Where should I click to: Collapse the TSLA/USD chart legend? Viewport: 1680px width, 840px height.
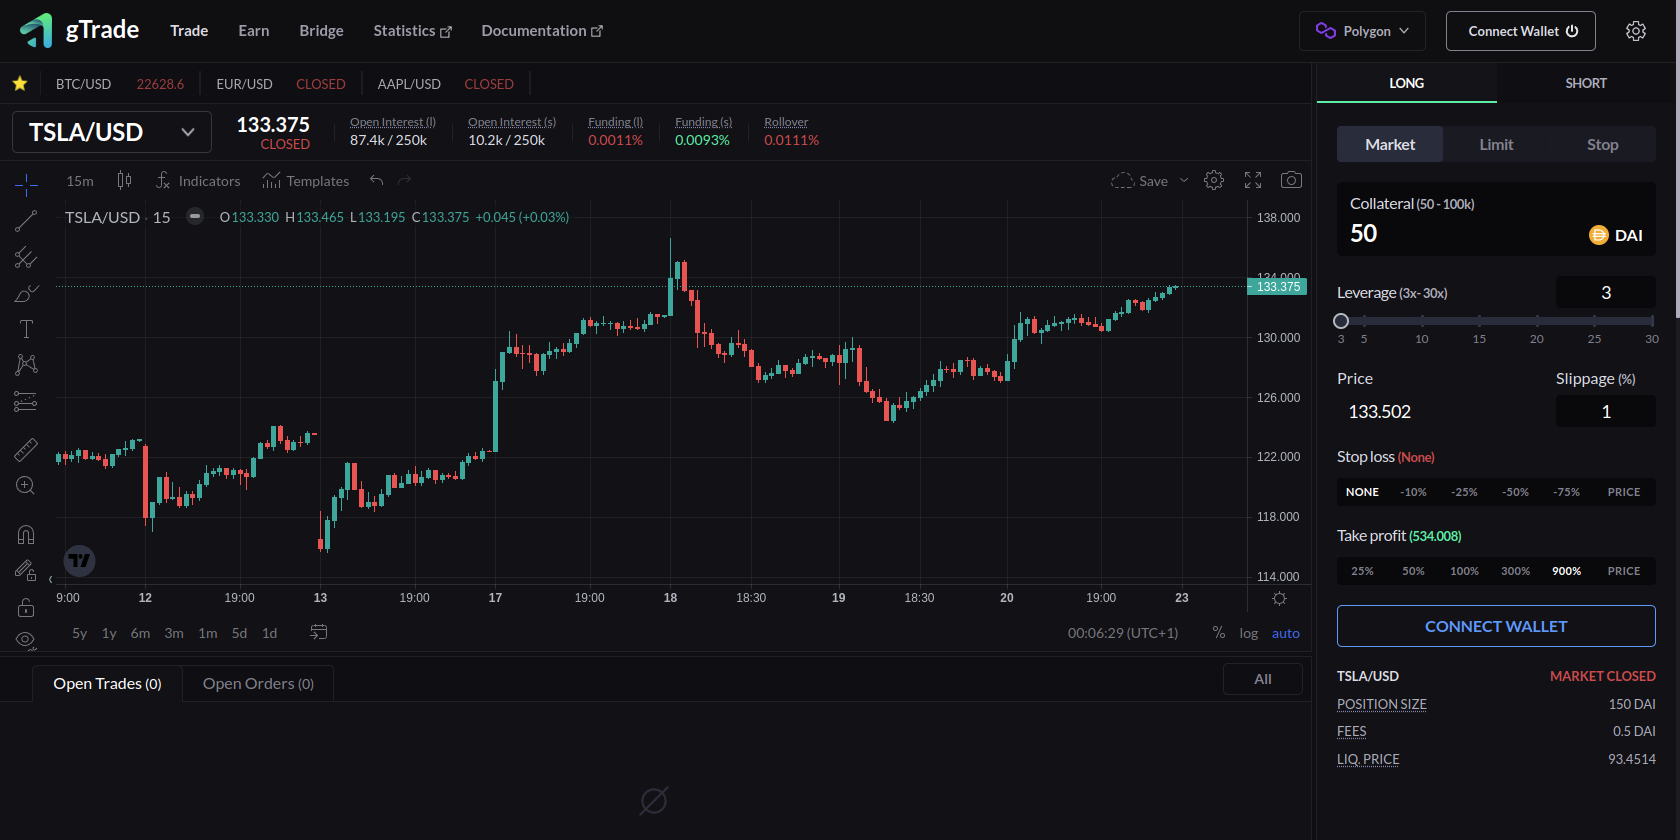[x=196, y=216]
